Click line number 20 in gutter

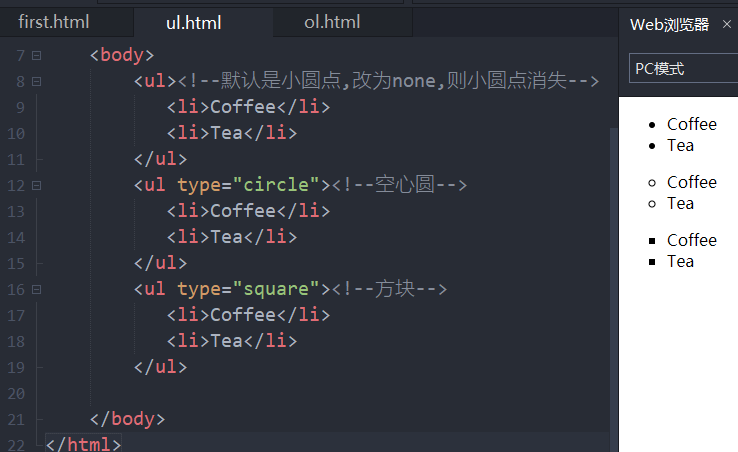click(16, 394)
